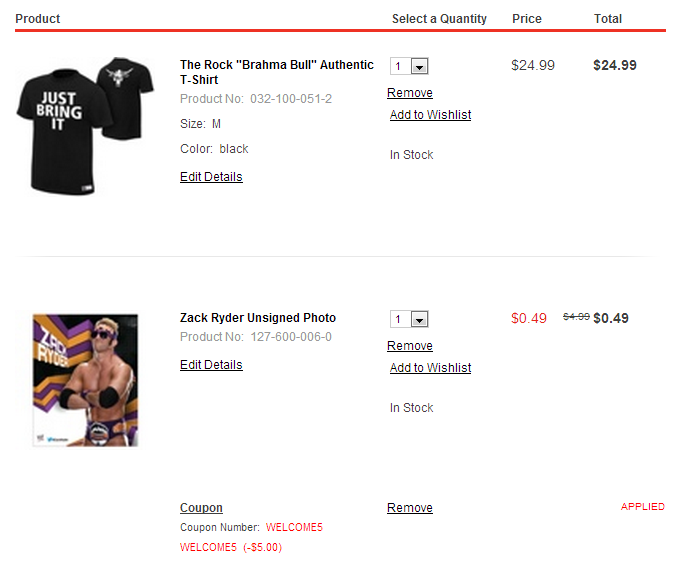Viewport: 685px width, 575px height.
Task: Click the black Just Bring It shirt thumbnail
Action: click(84, 124)
